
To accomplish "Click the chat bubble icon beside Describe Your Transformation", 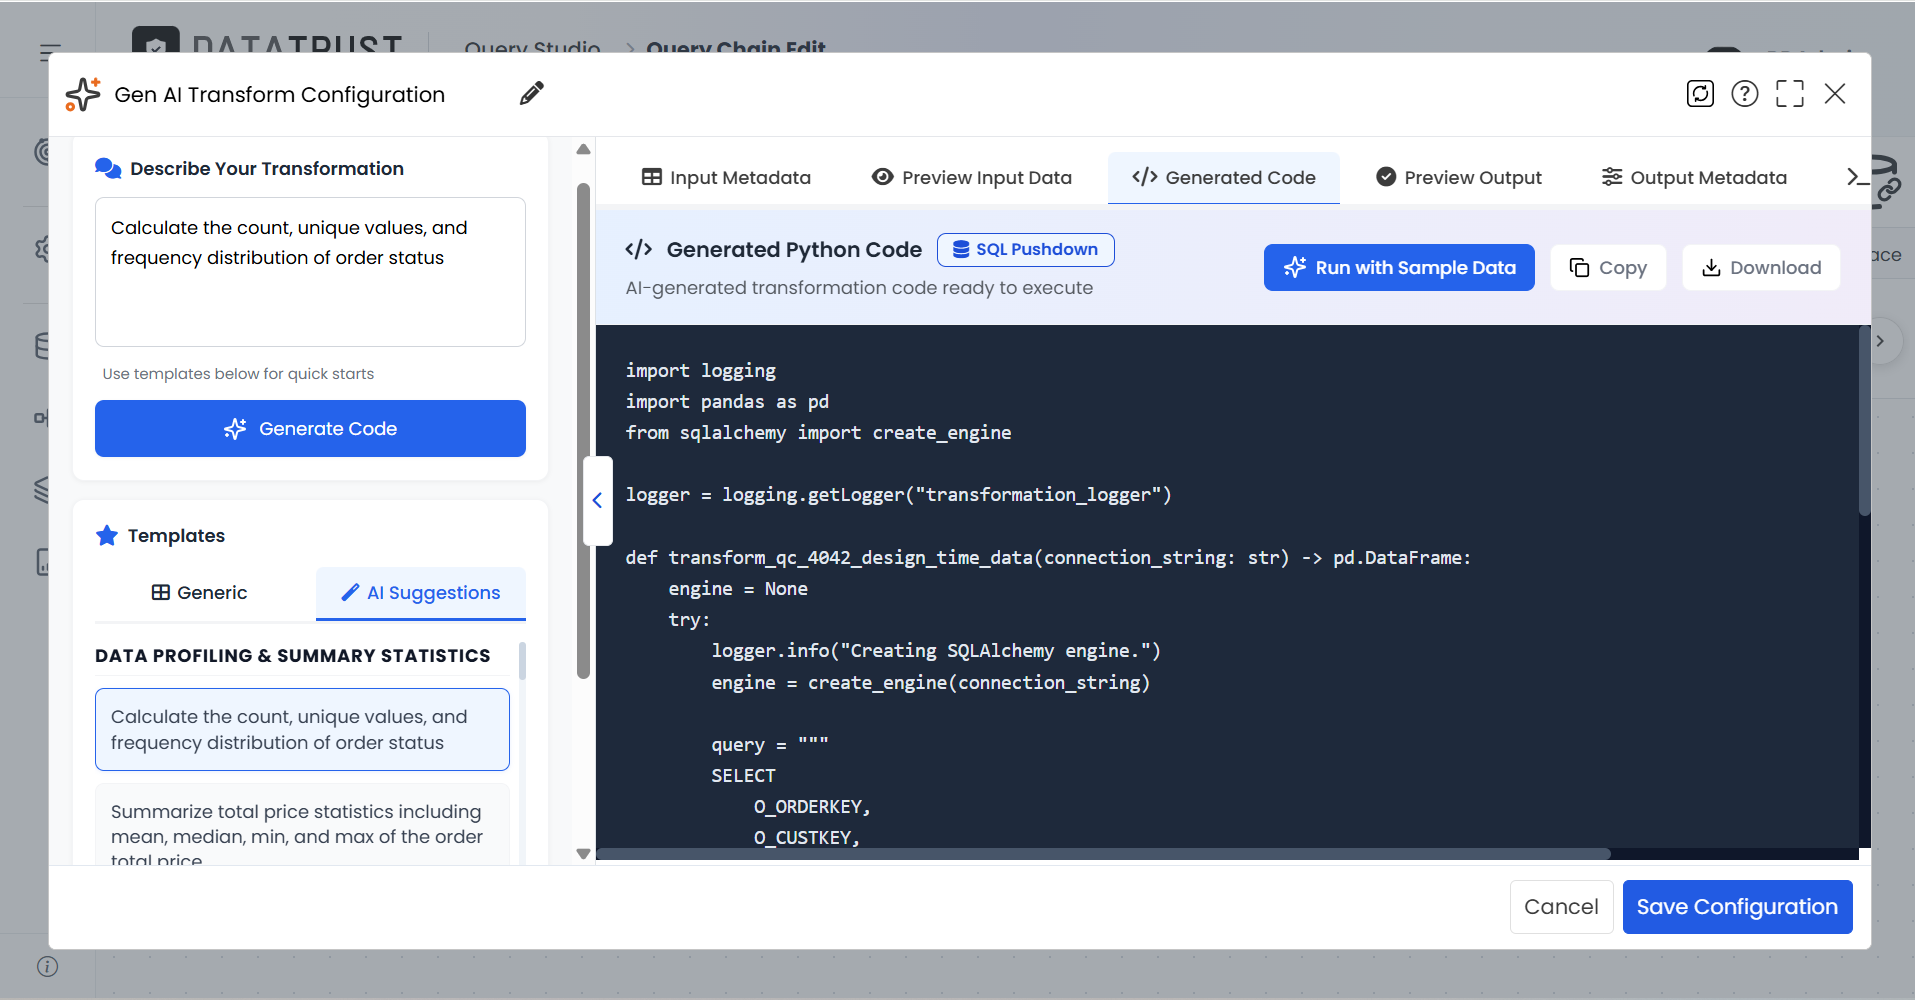I will (108, 168).
